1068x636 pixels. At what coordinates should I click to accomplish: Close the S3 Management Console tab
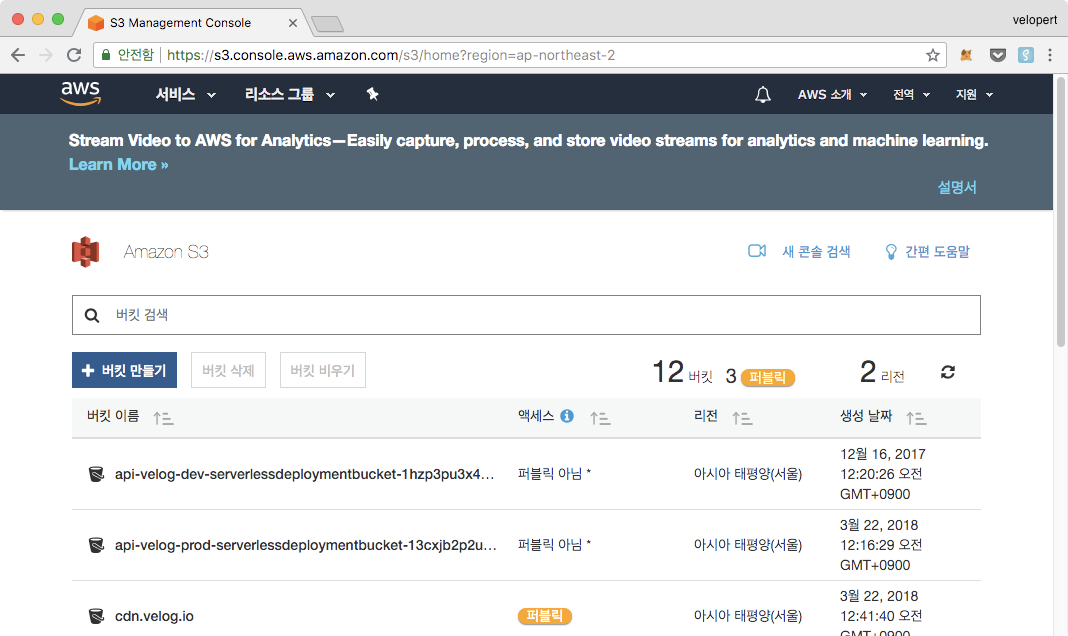pos(293,23)
